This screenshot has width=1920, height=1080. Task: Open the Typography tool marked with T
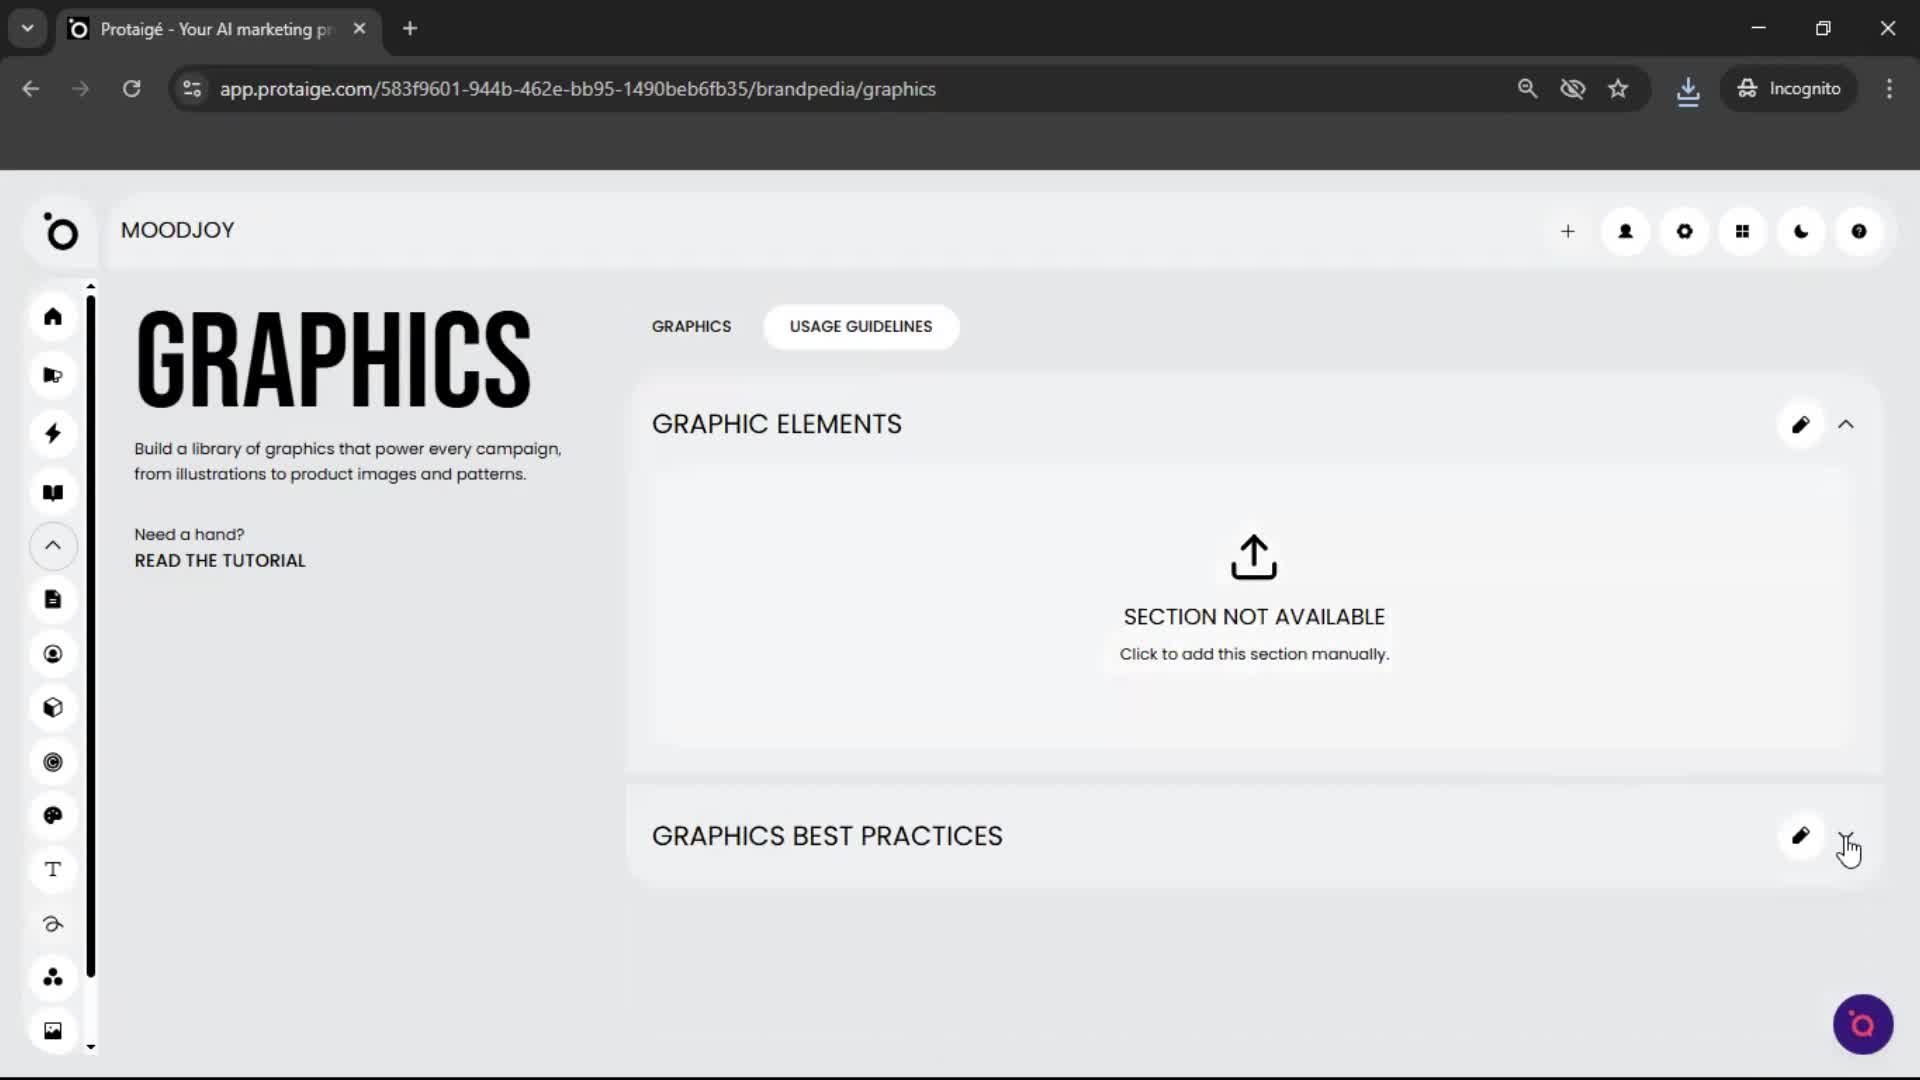point(52,869)
